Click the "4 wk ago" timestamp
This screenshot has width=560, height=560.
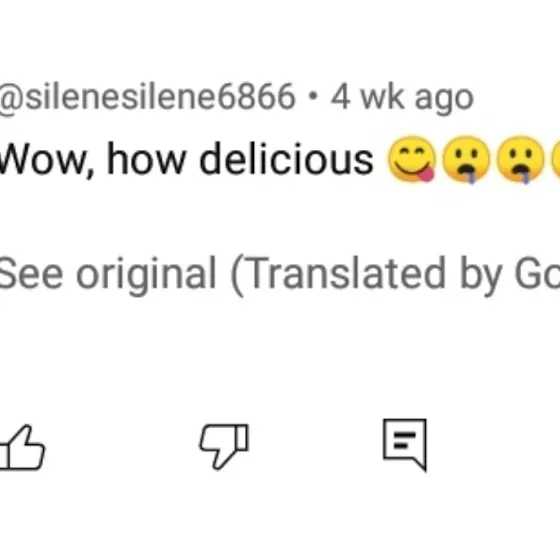tap(402, 97)
